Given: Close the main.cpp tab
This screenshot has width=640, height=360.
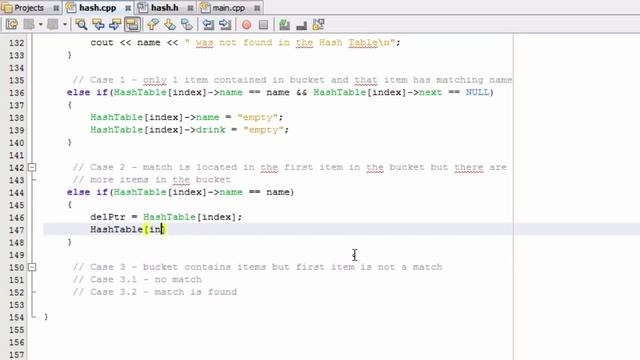Looking at the screenshot, I should [257, 8].
